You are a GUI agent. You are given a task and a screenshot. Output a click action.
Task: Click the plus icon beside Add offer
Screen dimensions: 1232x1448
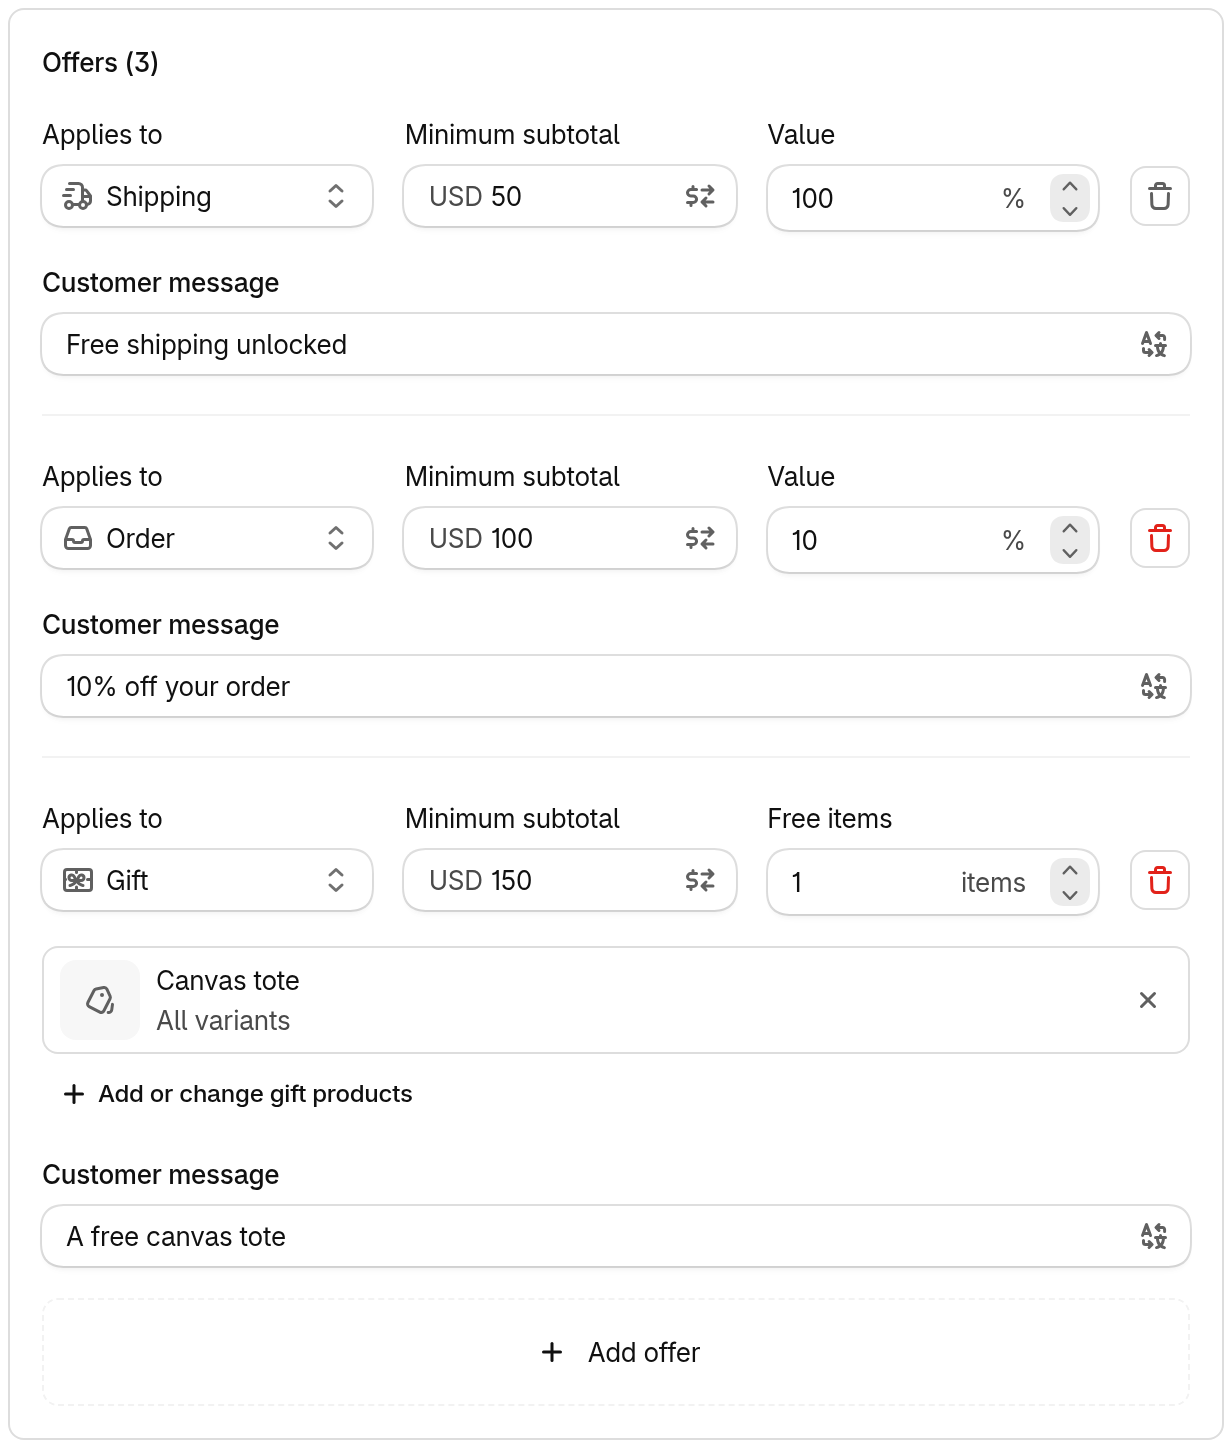tap(552, 1352)
